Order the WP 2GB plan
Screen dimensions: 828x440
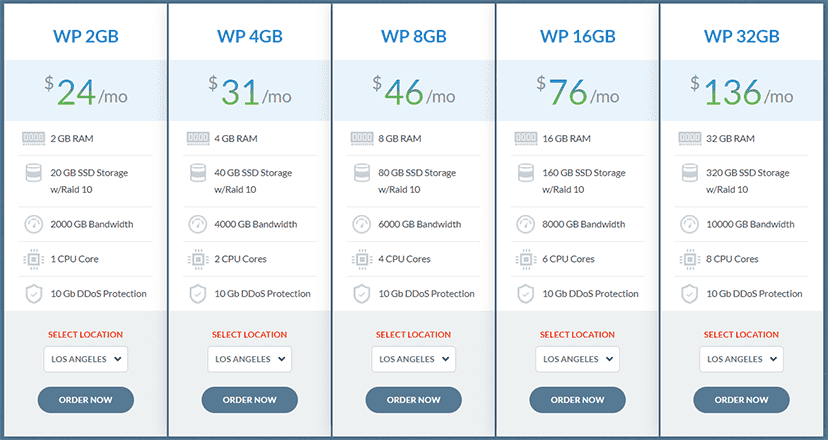coord(86,400)
